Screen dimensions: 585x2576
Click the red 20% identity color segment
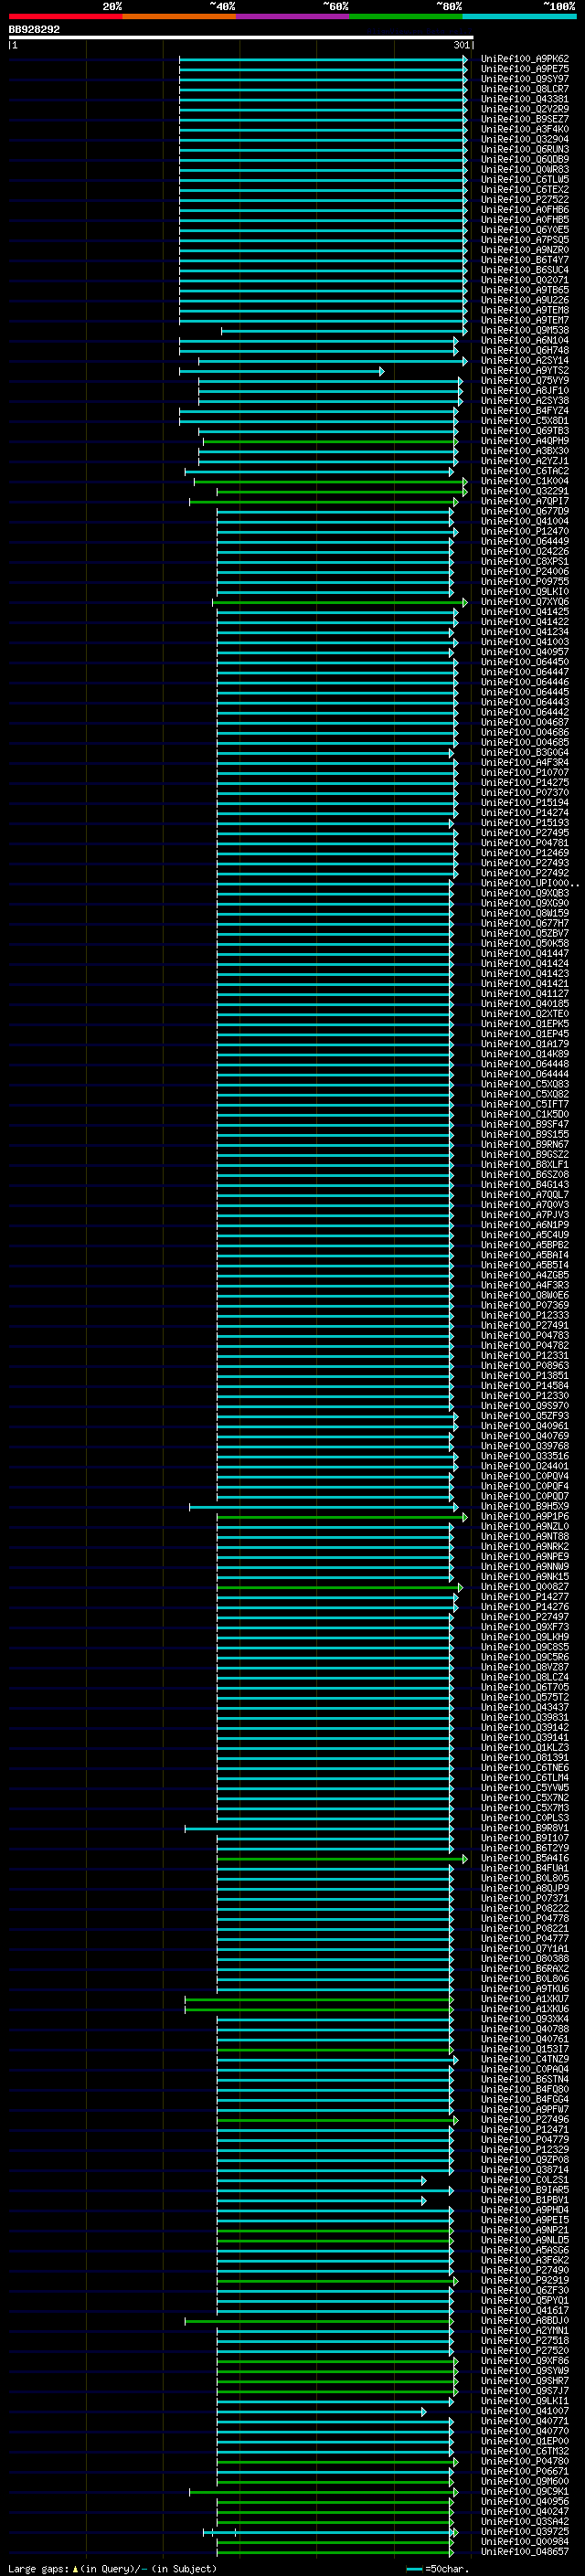click(65, 16)
